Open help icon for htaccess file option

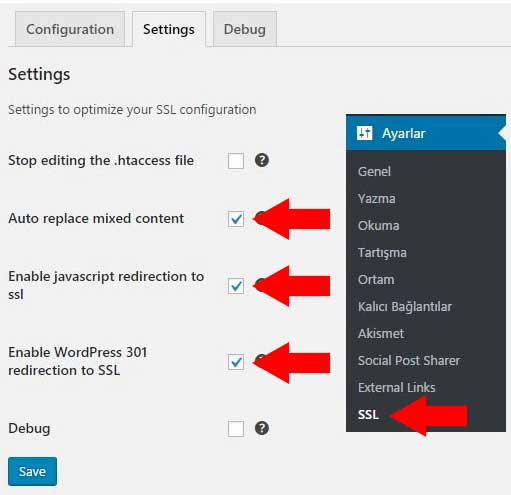coord(262,160)
